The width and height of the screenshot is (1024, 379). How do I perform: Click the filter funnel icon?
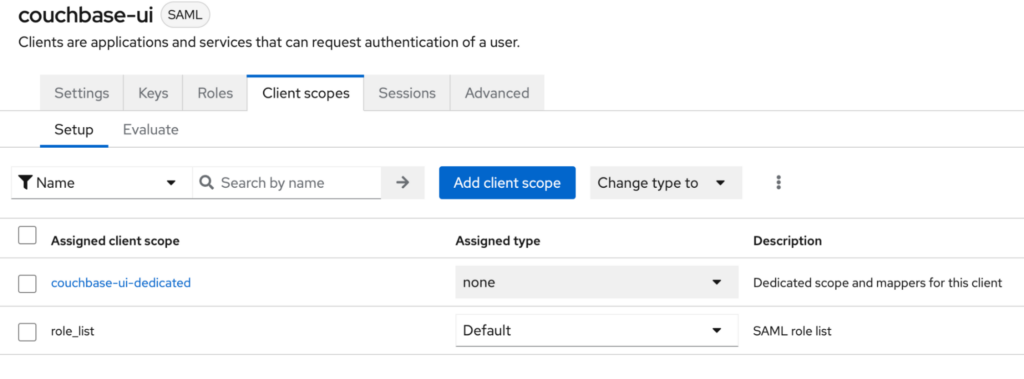click(x=25, y=183)
